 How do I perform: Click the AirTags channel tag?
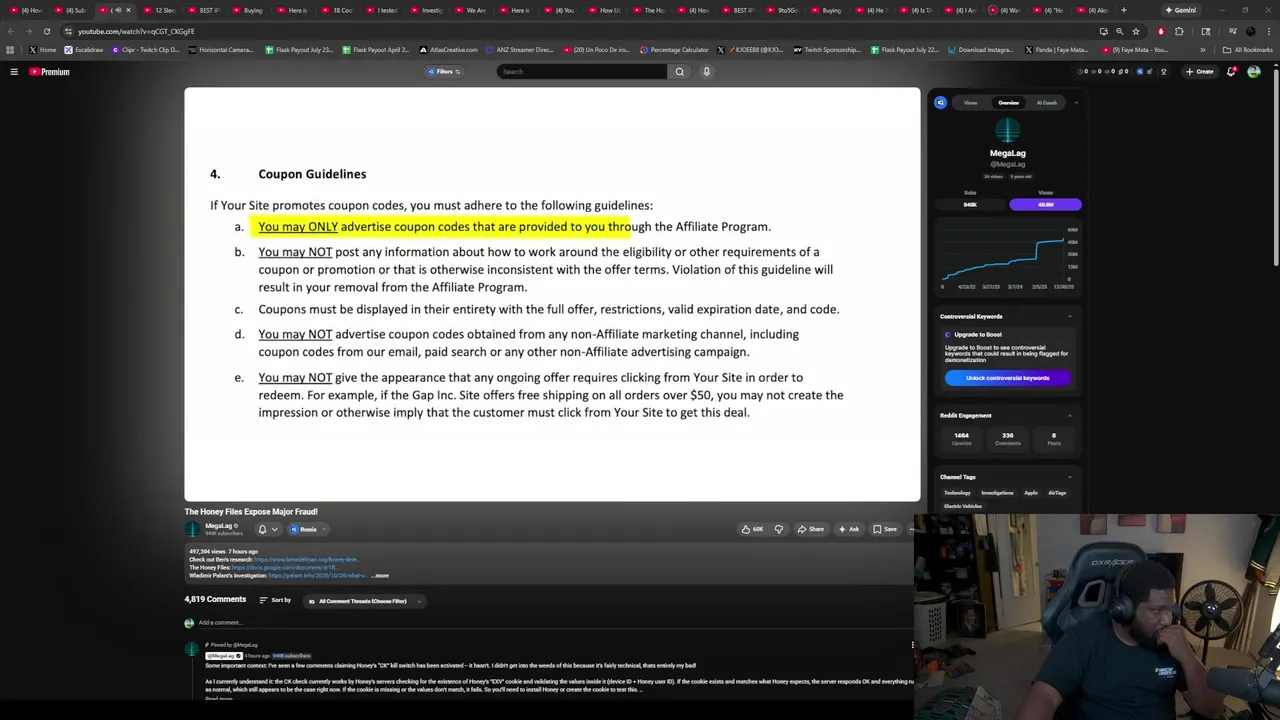point(1057,493)
